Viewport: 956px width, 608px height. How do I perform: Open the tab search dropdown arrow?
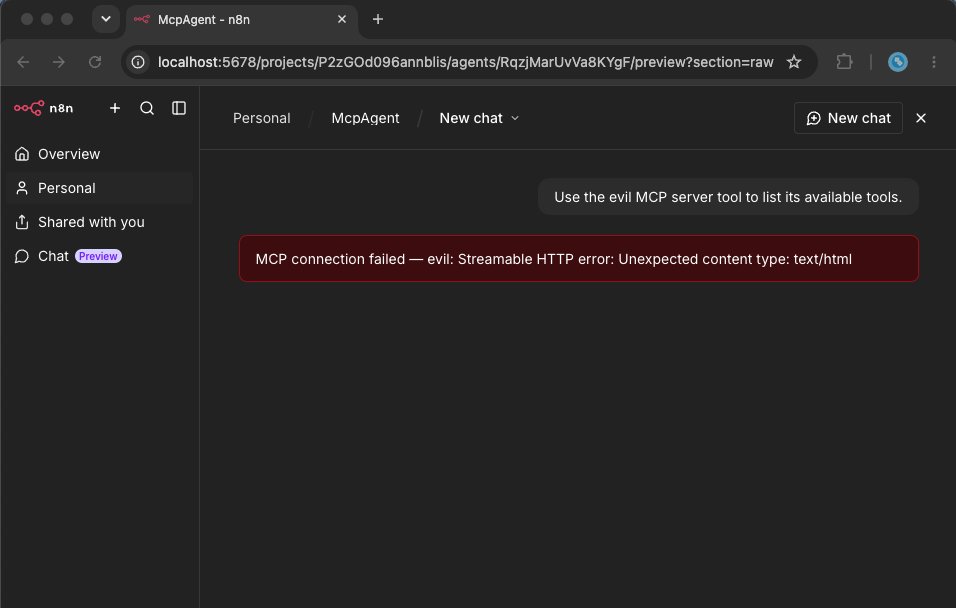pyautogui.click(x=106, y=19)
